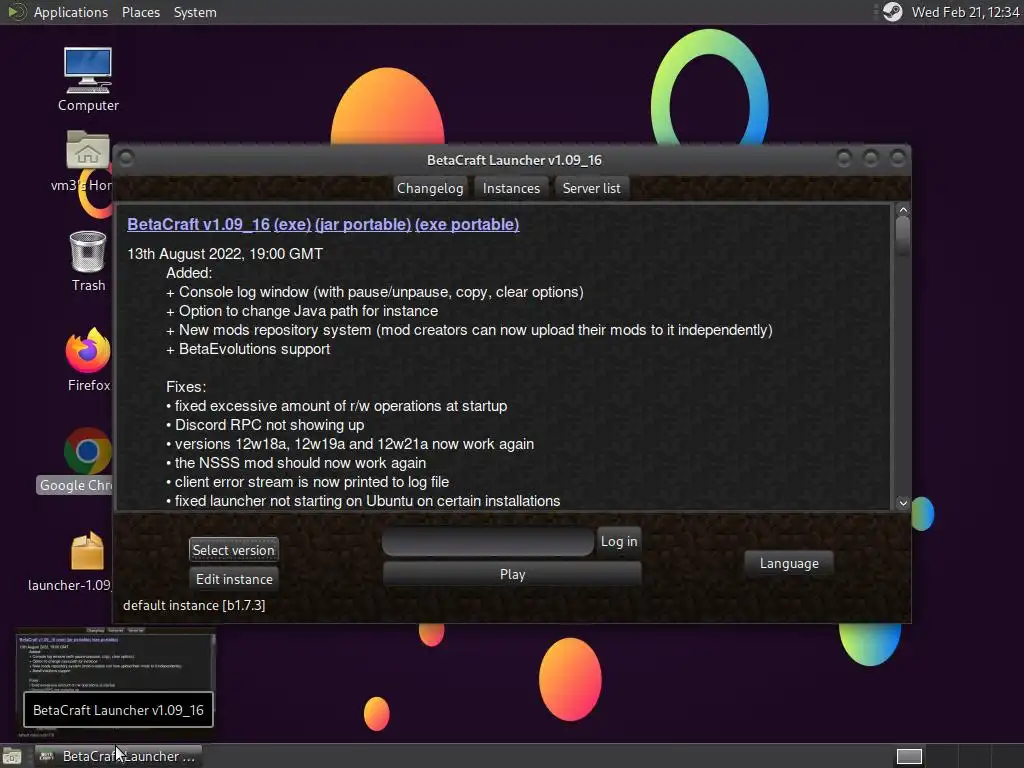1024x768 pixels.
Task: Open the Trash desktop icon
Action: [x=88, y=261]
